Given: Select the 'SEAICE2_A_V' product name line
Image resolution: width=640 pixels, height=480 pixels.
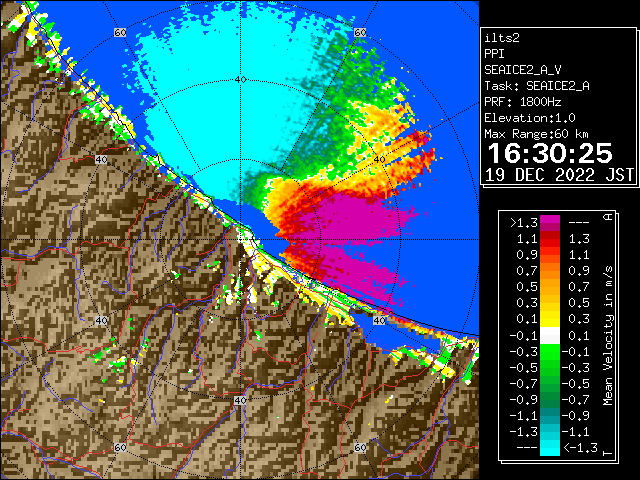Looking at the screenshot, I should pos(523,70).
